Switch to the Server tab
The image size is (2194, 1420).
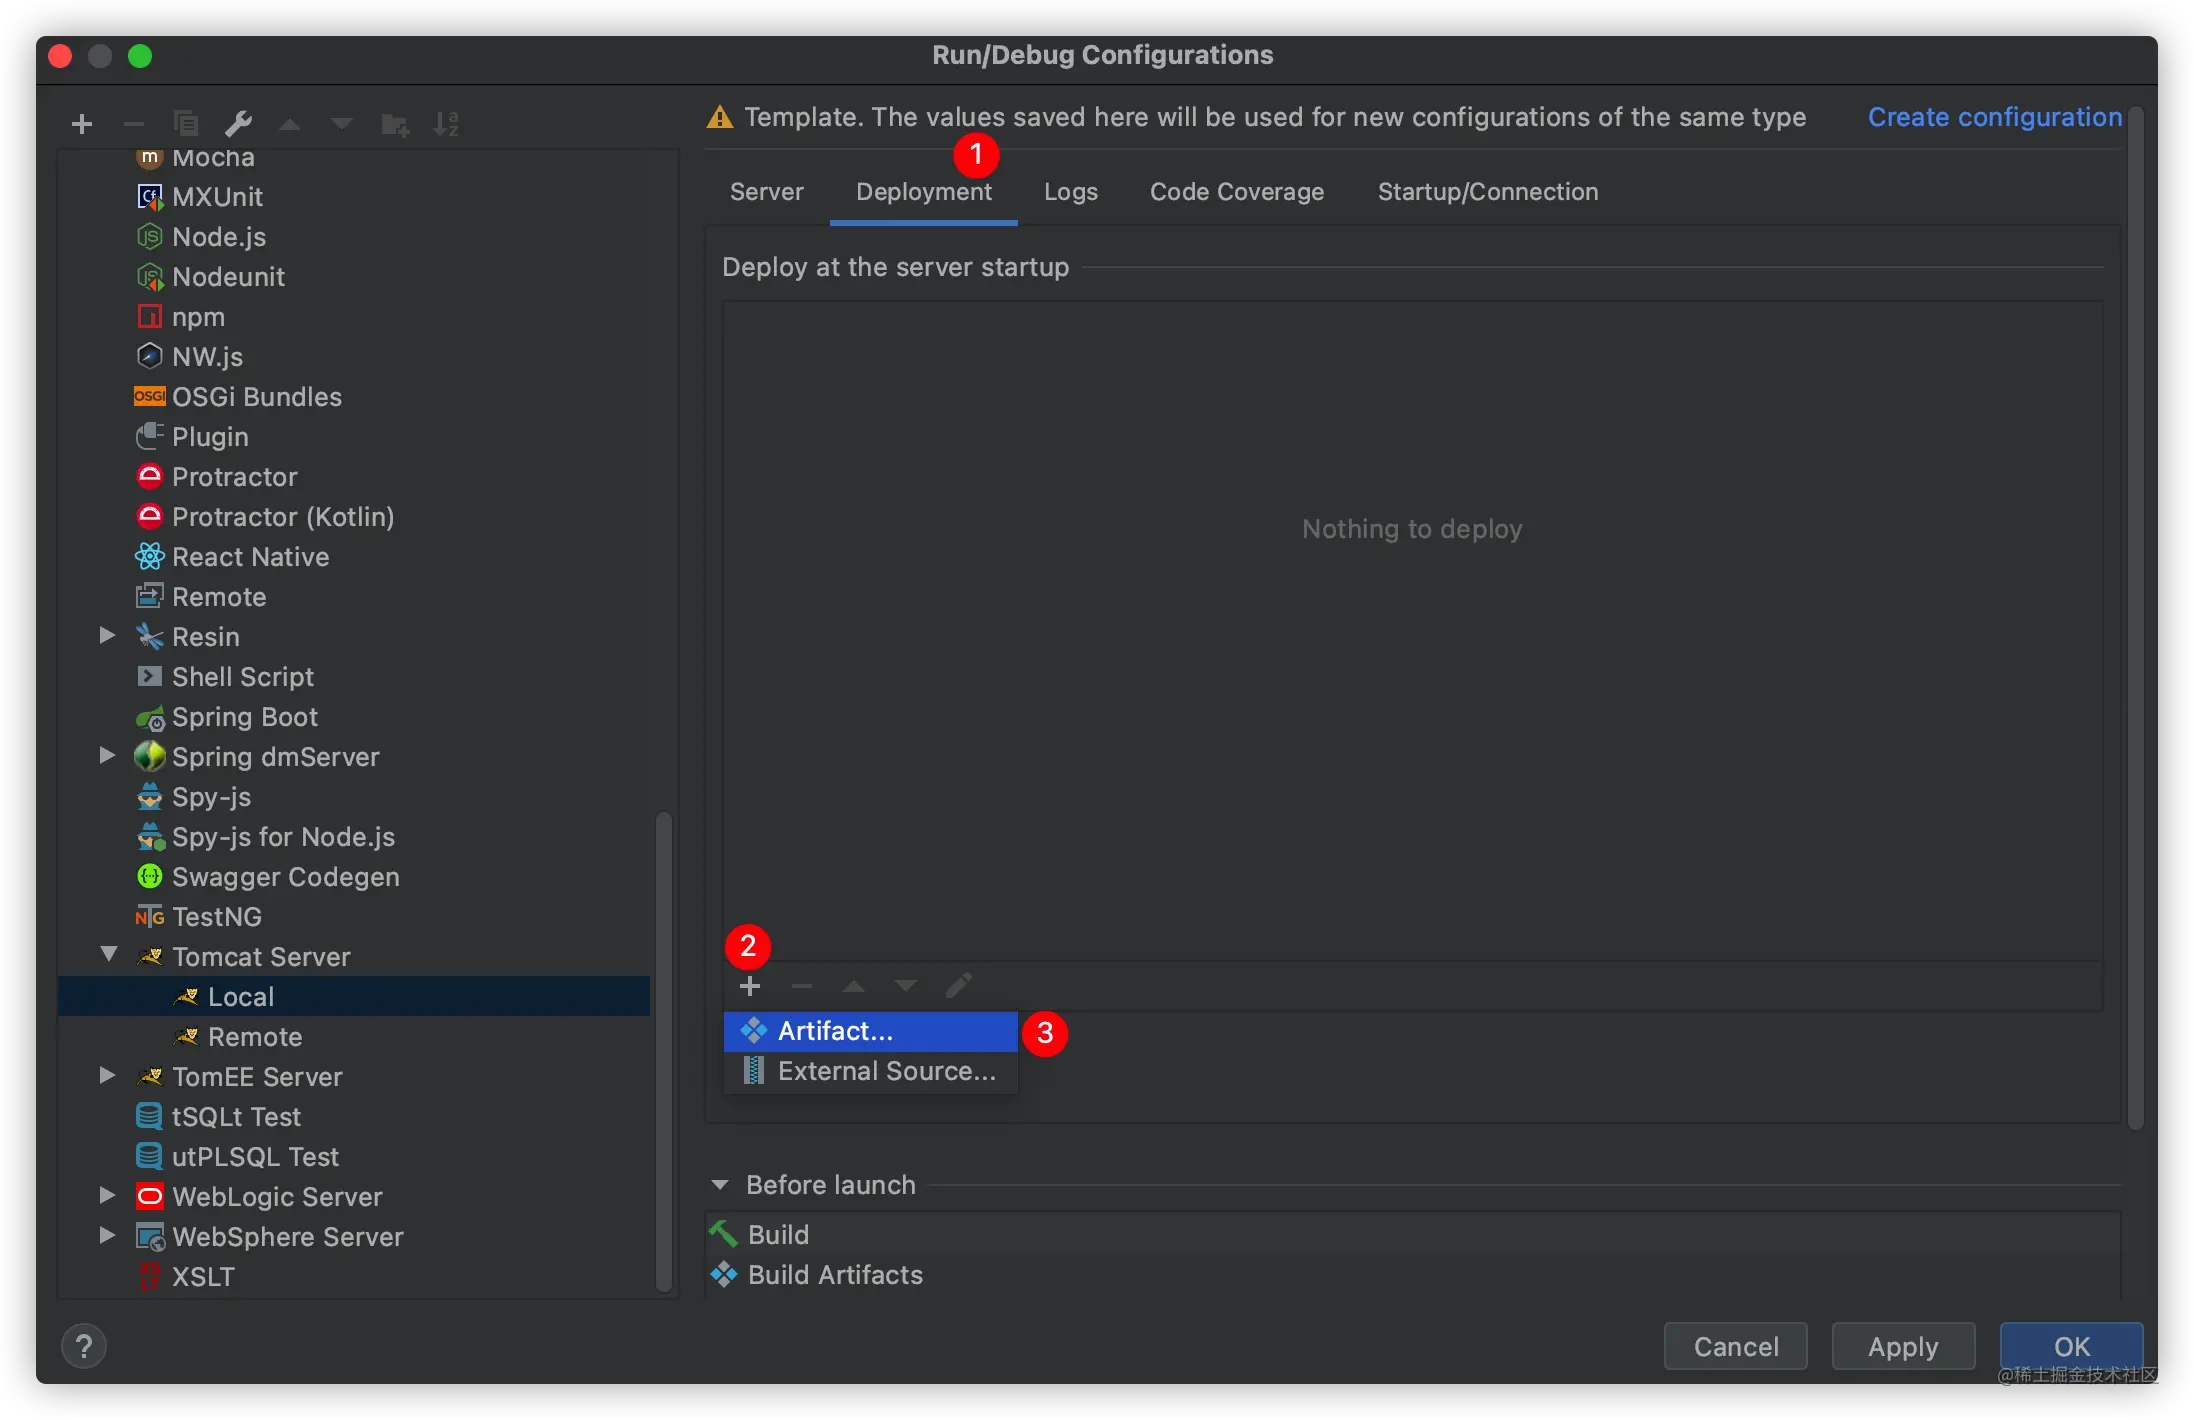[766, 192]
